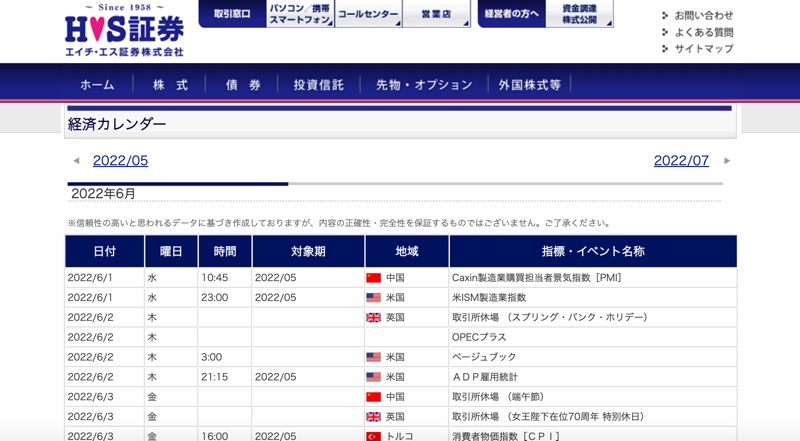Screen dimensions: 800x441
Task: Select 取引所休場 (スプリング・バンク・ホリデー) text
Action: 551,317
